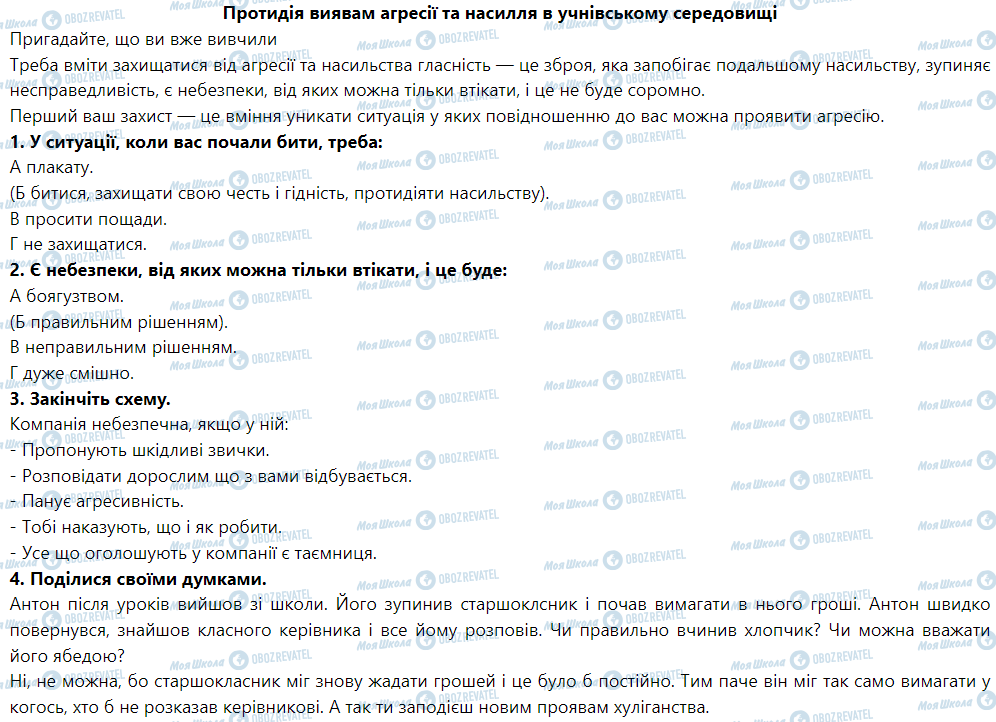Click question 2 heading about небезпеки
This screenshot has height=722, width=996.
(x=258, y=270)
